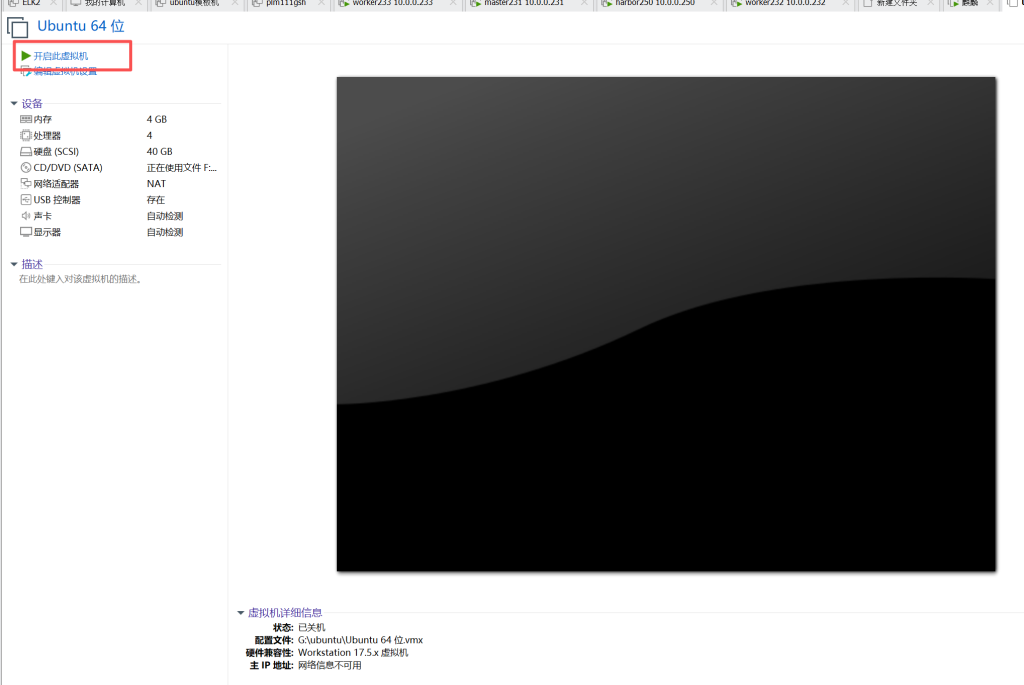Image resolution: width=1024 pixels, height=685 pixels.
Task: Click 开启此虚拟机 link to start VM
Action: 61,56
